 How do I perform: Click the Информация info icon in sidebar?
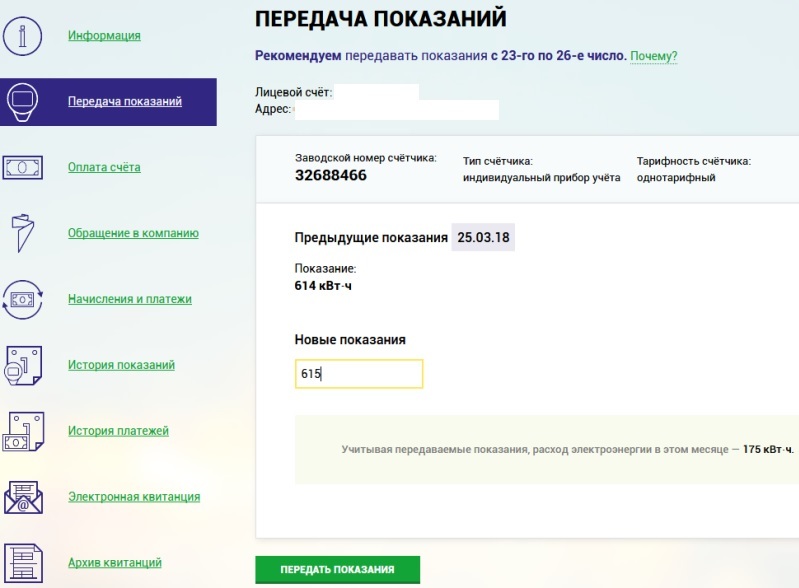[24, 36]
